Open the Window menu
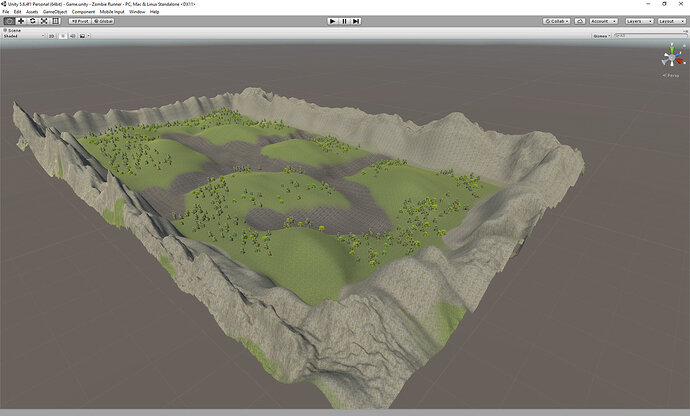The height and width of the screenshot is (416, 690). click(137, 12)
